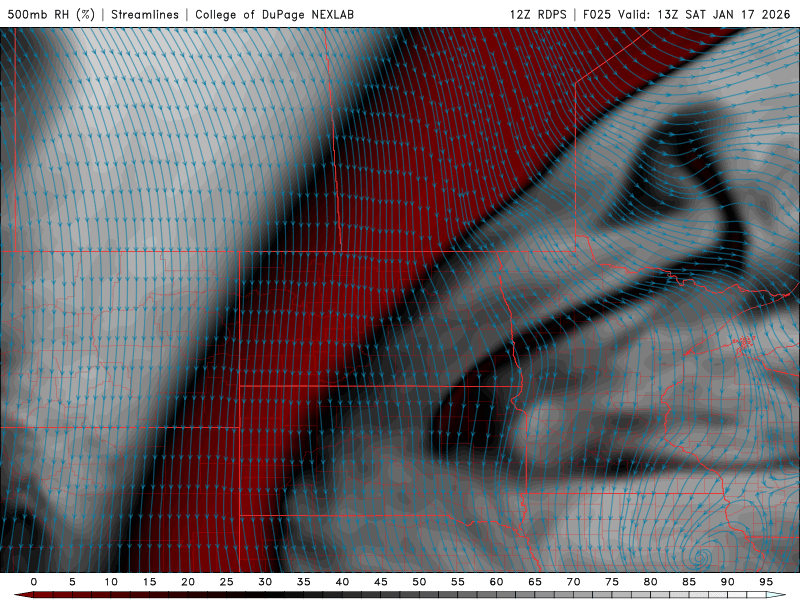Click the '500mb RH (%)' title text
800x600 pixels.
51,14
